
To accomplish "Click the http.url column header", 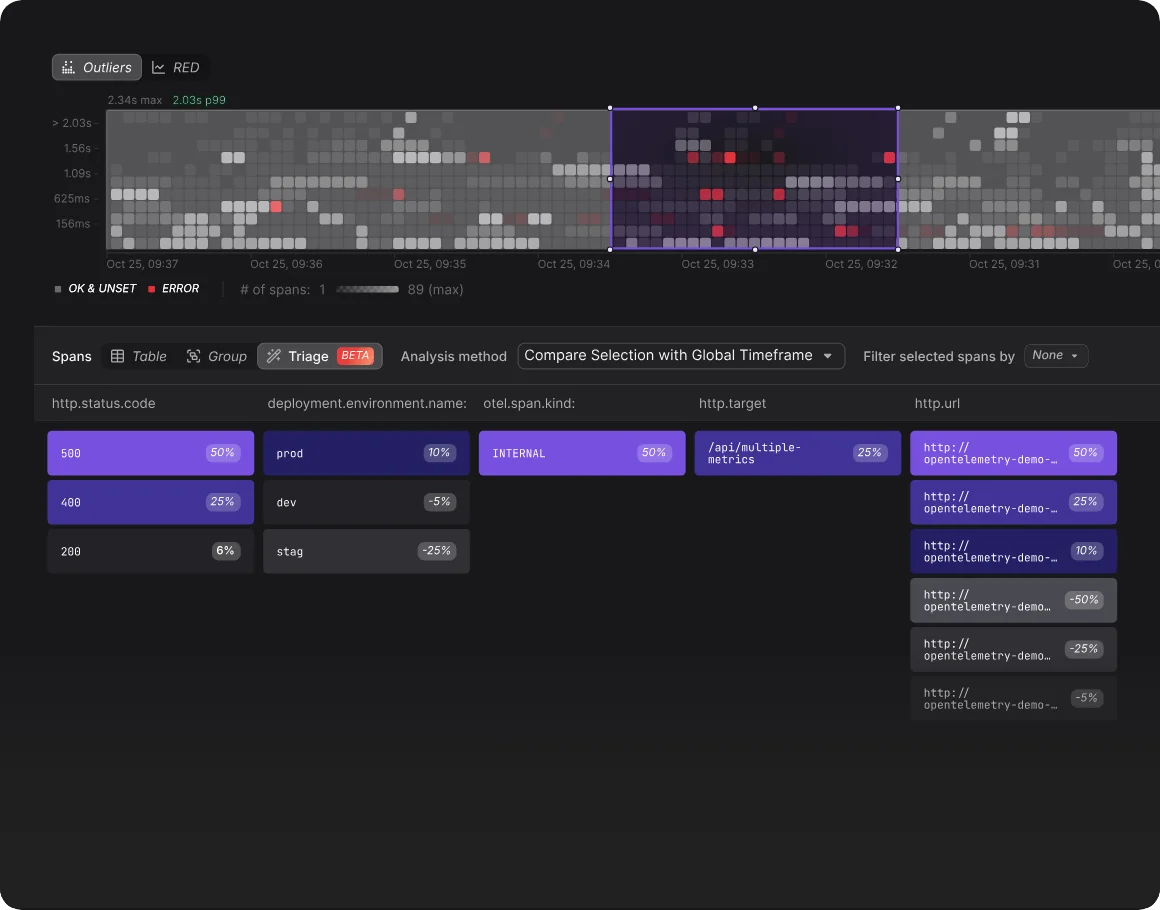I will coord(937,403).
